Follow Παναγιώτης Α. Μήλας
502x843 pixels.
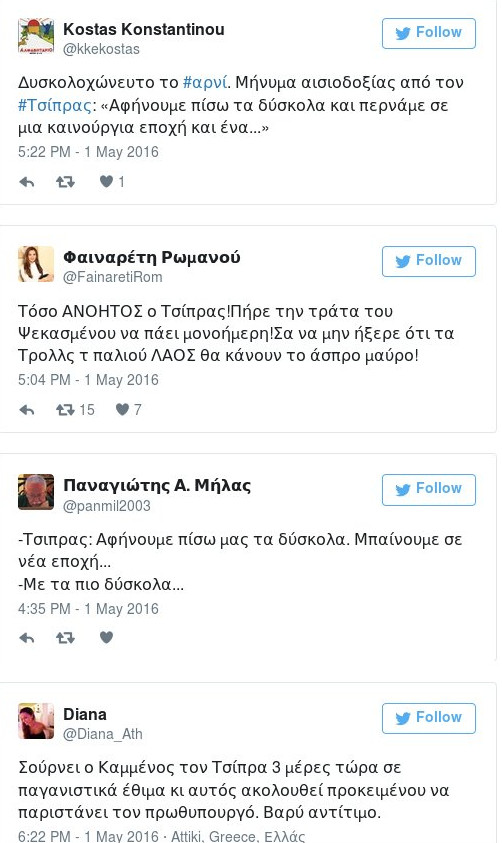click(x=429, y=490)
